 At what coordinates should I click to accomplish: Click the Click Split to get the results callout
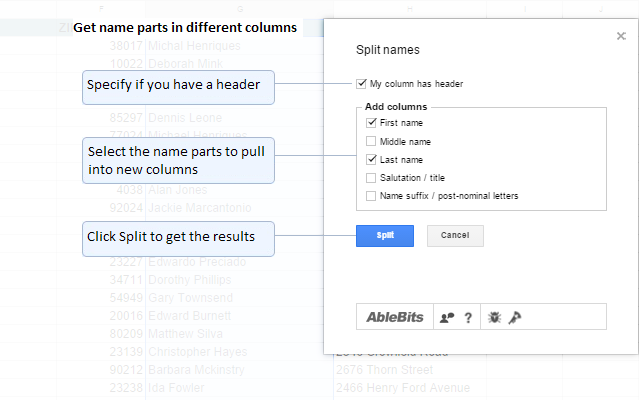tap(178, 239)
